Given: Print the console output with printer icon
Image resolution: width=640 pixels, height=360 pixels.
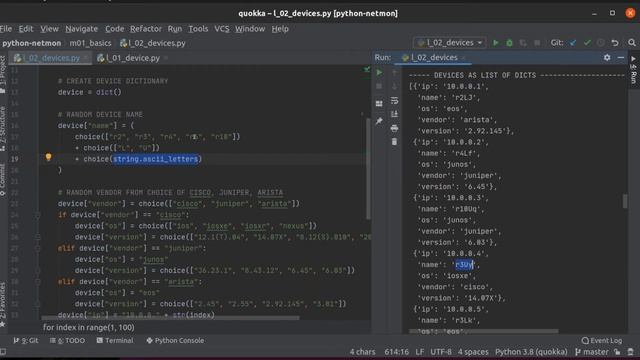Looking at the screenshot, I should pos(394,128).
